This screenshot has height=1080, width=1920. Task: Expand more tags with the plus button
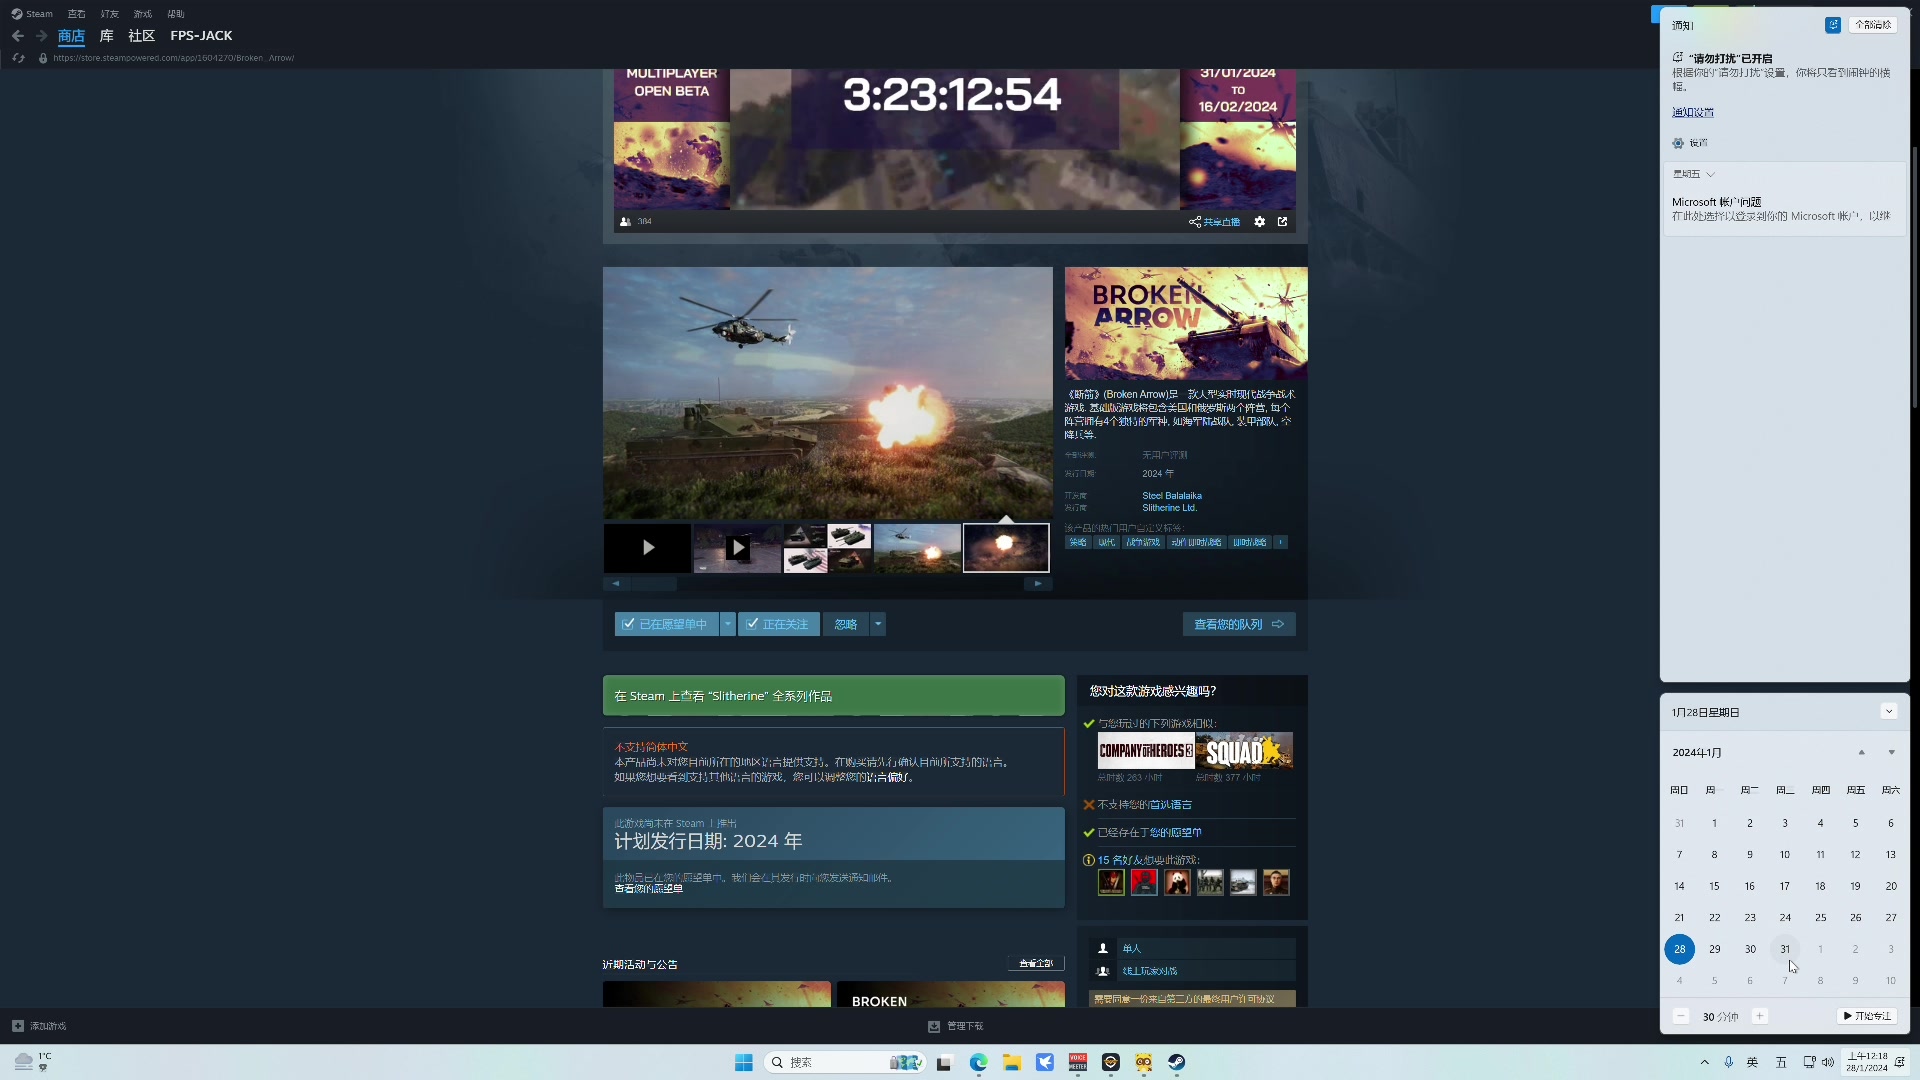1280,542
